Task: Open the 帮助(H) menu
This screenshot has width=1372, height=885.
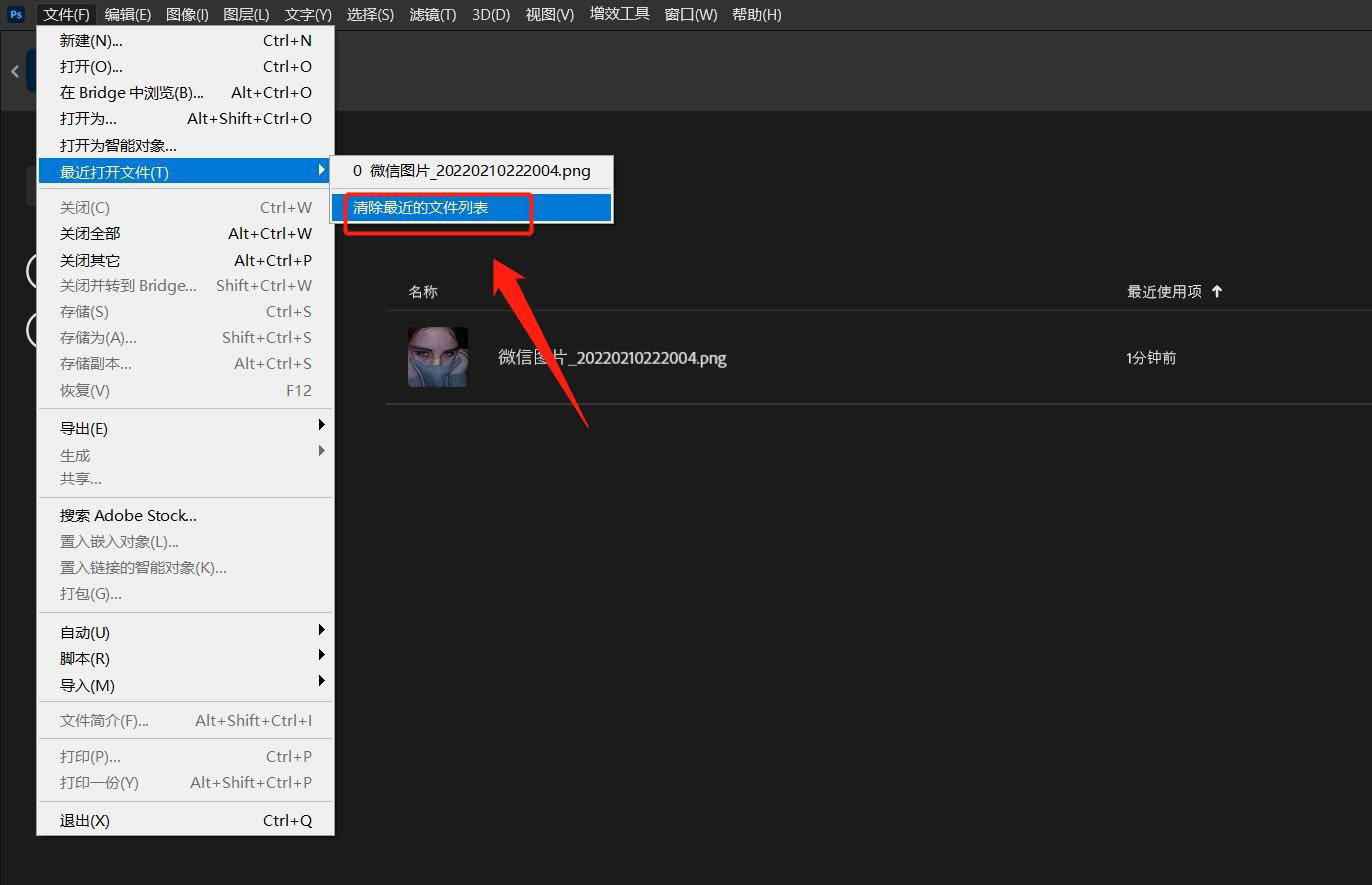Action: (757, 14)
